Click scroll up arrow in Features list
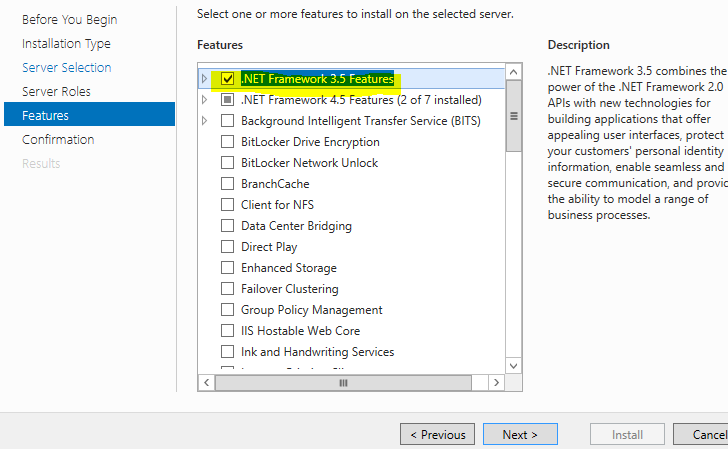728x449 pixels. [x=513, y=72]
